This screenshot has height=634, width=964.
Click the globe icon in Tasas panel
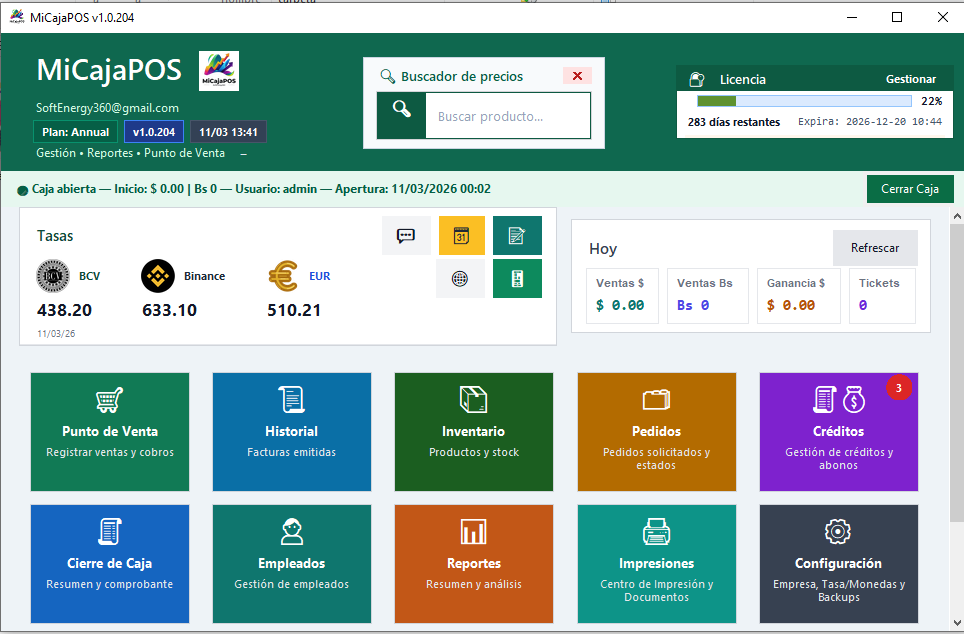(461, 279)
